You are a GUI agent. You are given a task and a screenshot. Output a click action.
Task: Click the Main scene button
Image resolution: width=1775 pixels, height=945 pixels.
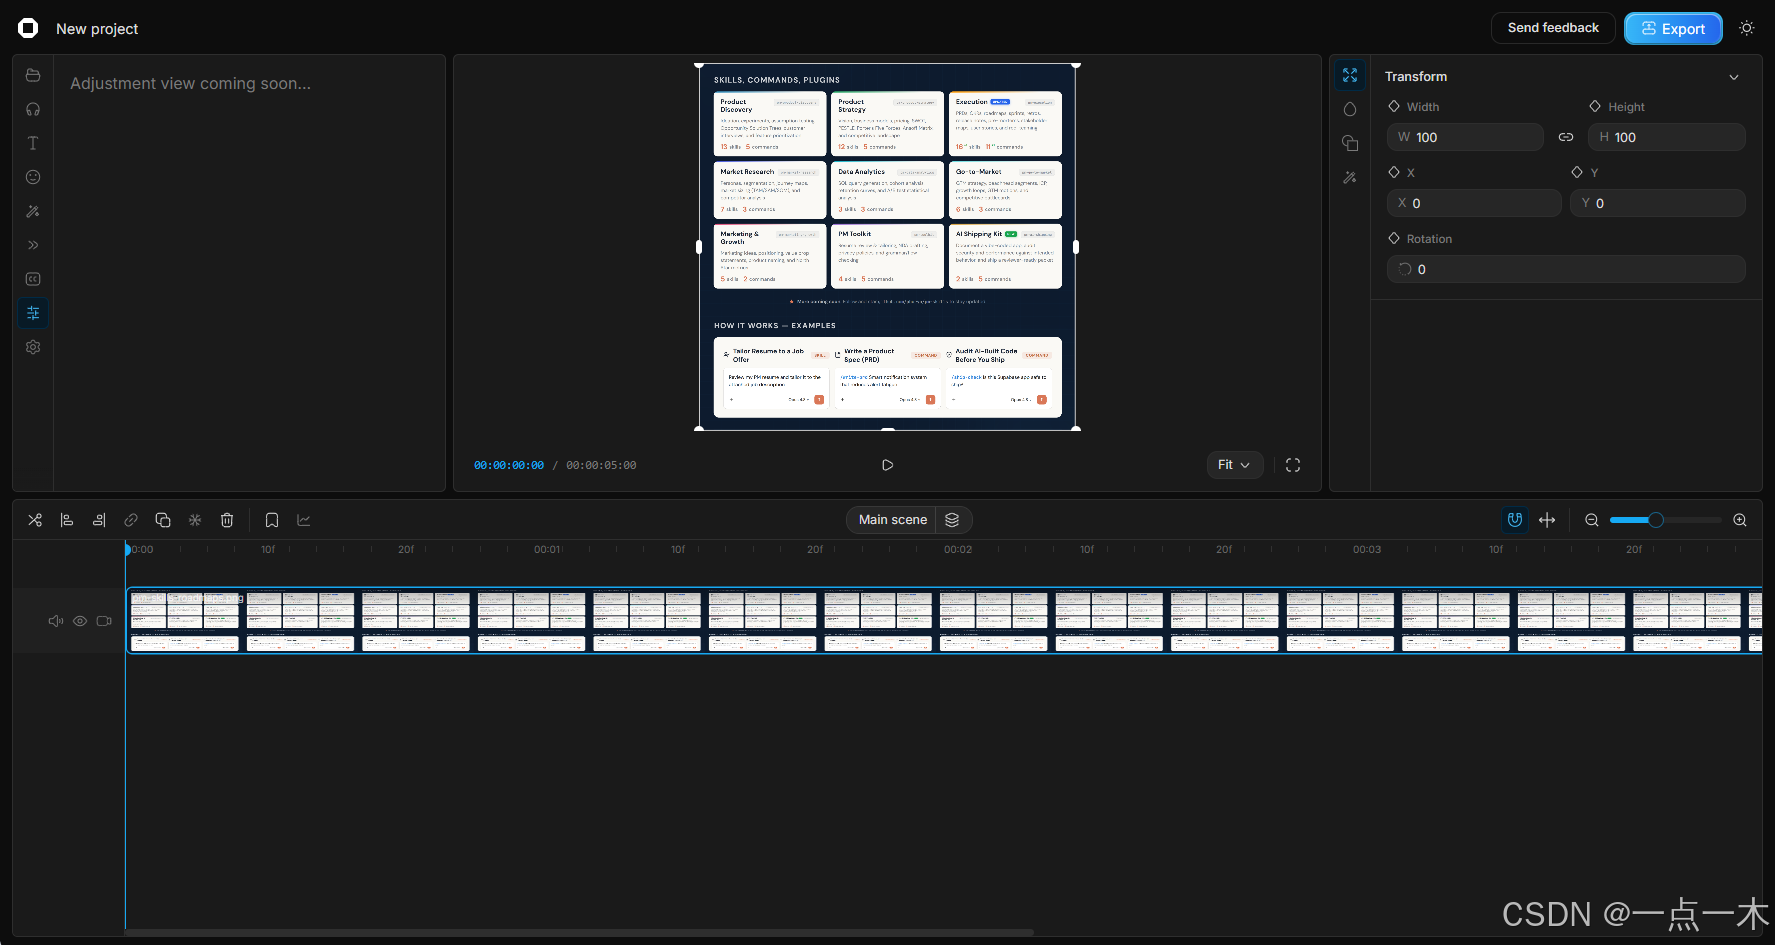[x=892, y=520]
